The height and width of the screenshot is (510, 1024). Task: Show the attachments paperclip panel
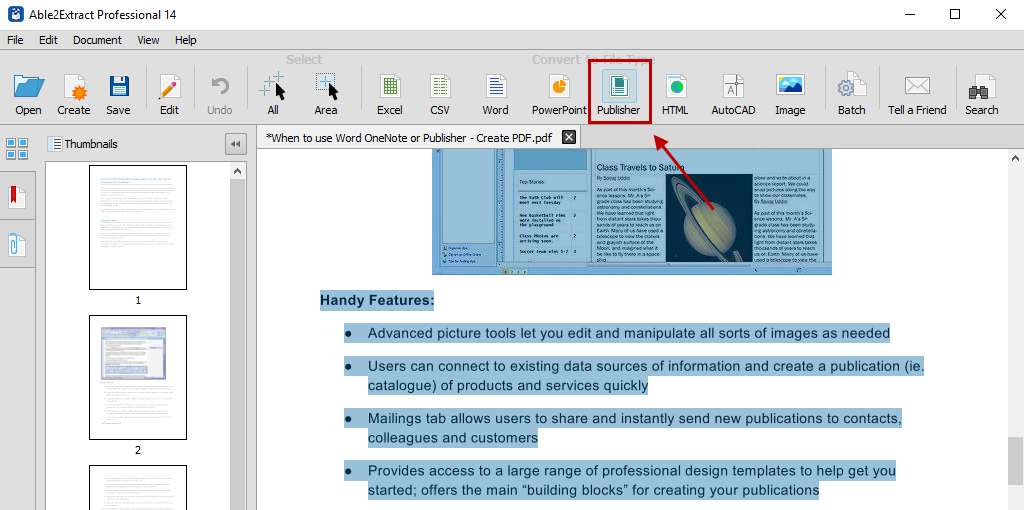17,244
